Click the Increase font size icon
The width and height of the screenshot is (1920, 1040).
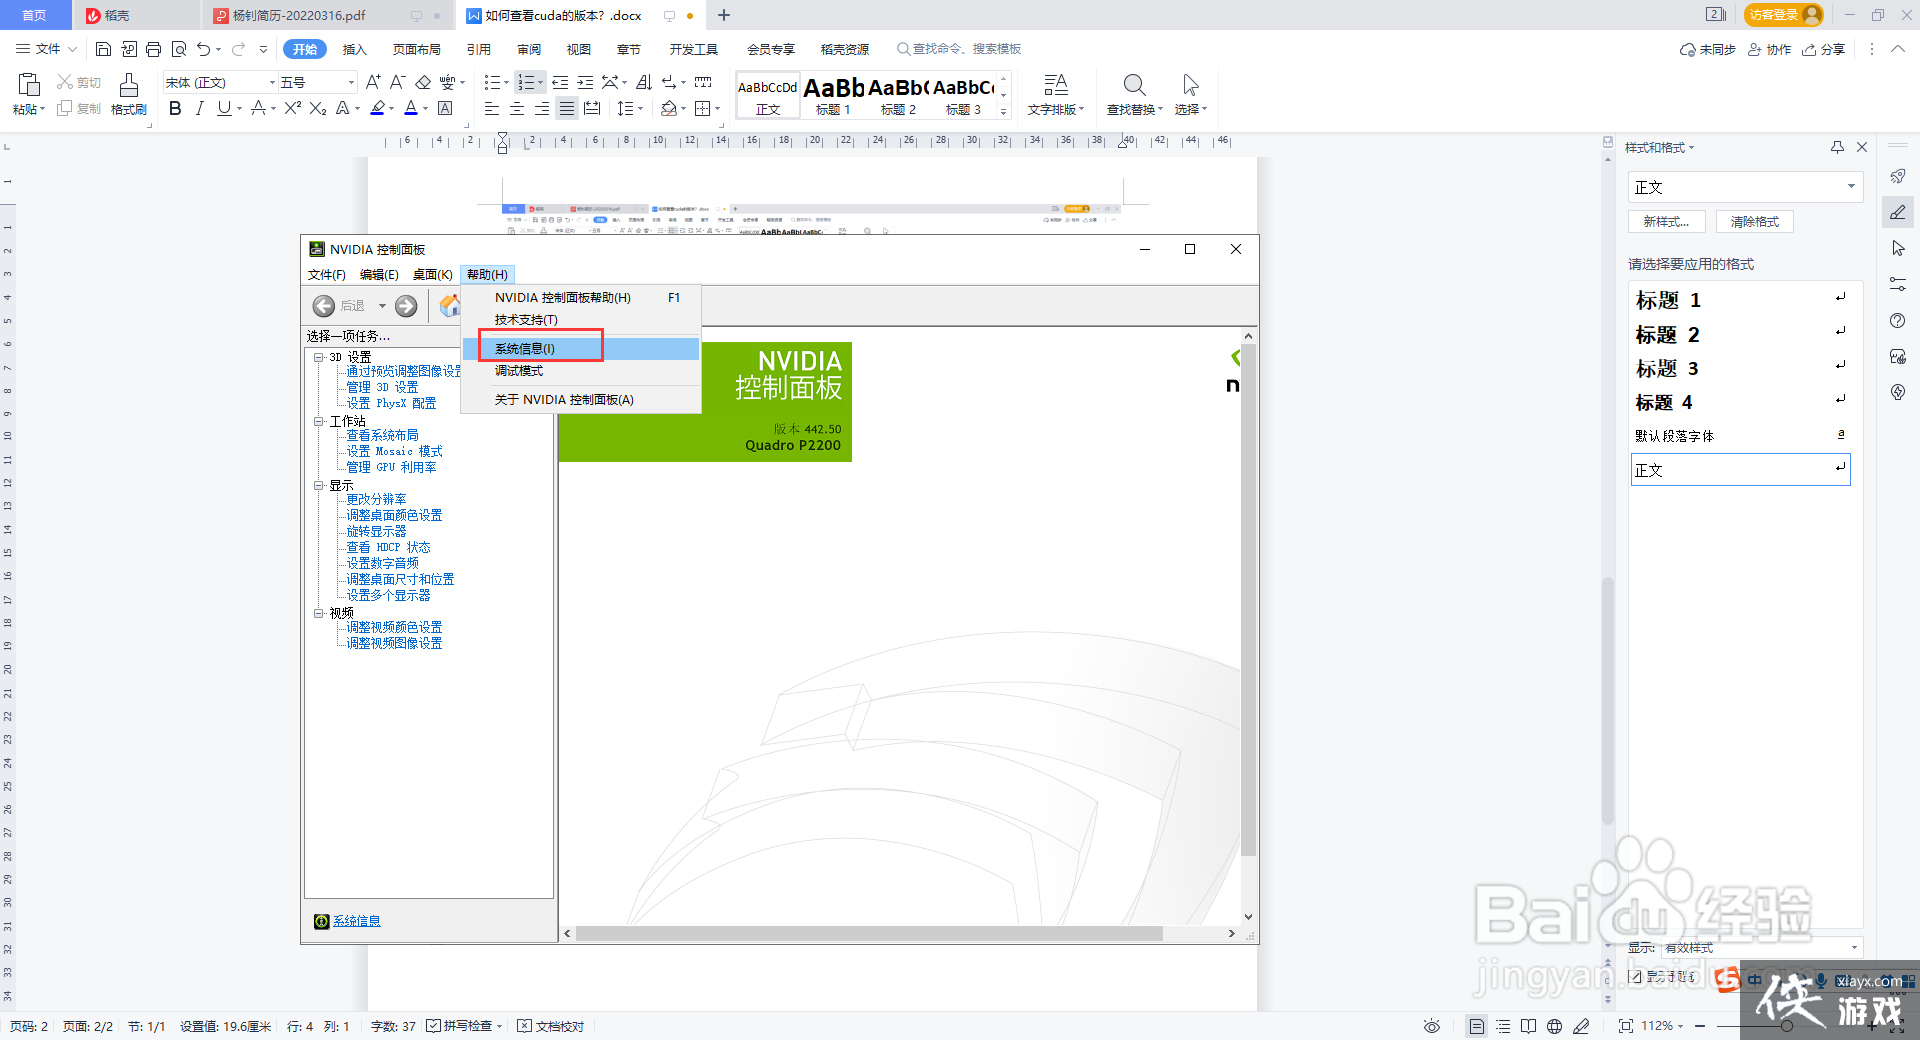click(x=373, y=82)
